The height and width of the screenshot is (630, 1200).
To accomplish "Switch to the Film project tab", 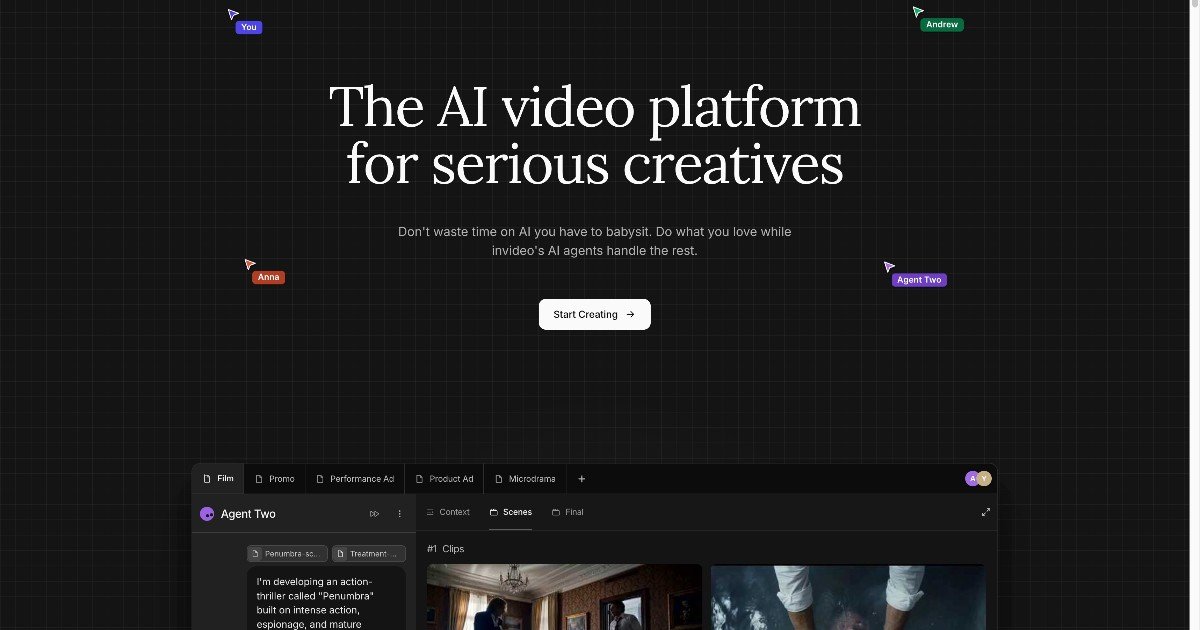I will [218, 479].
